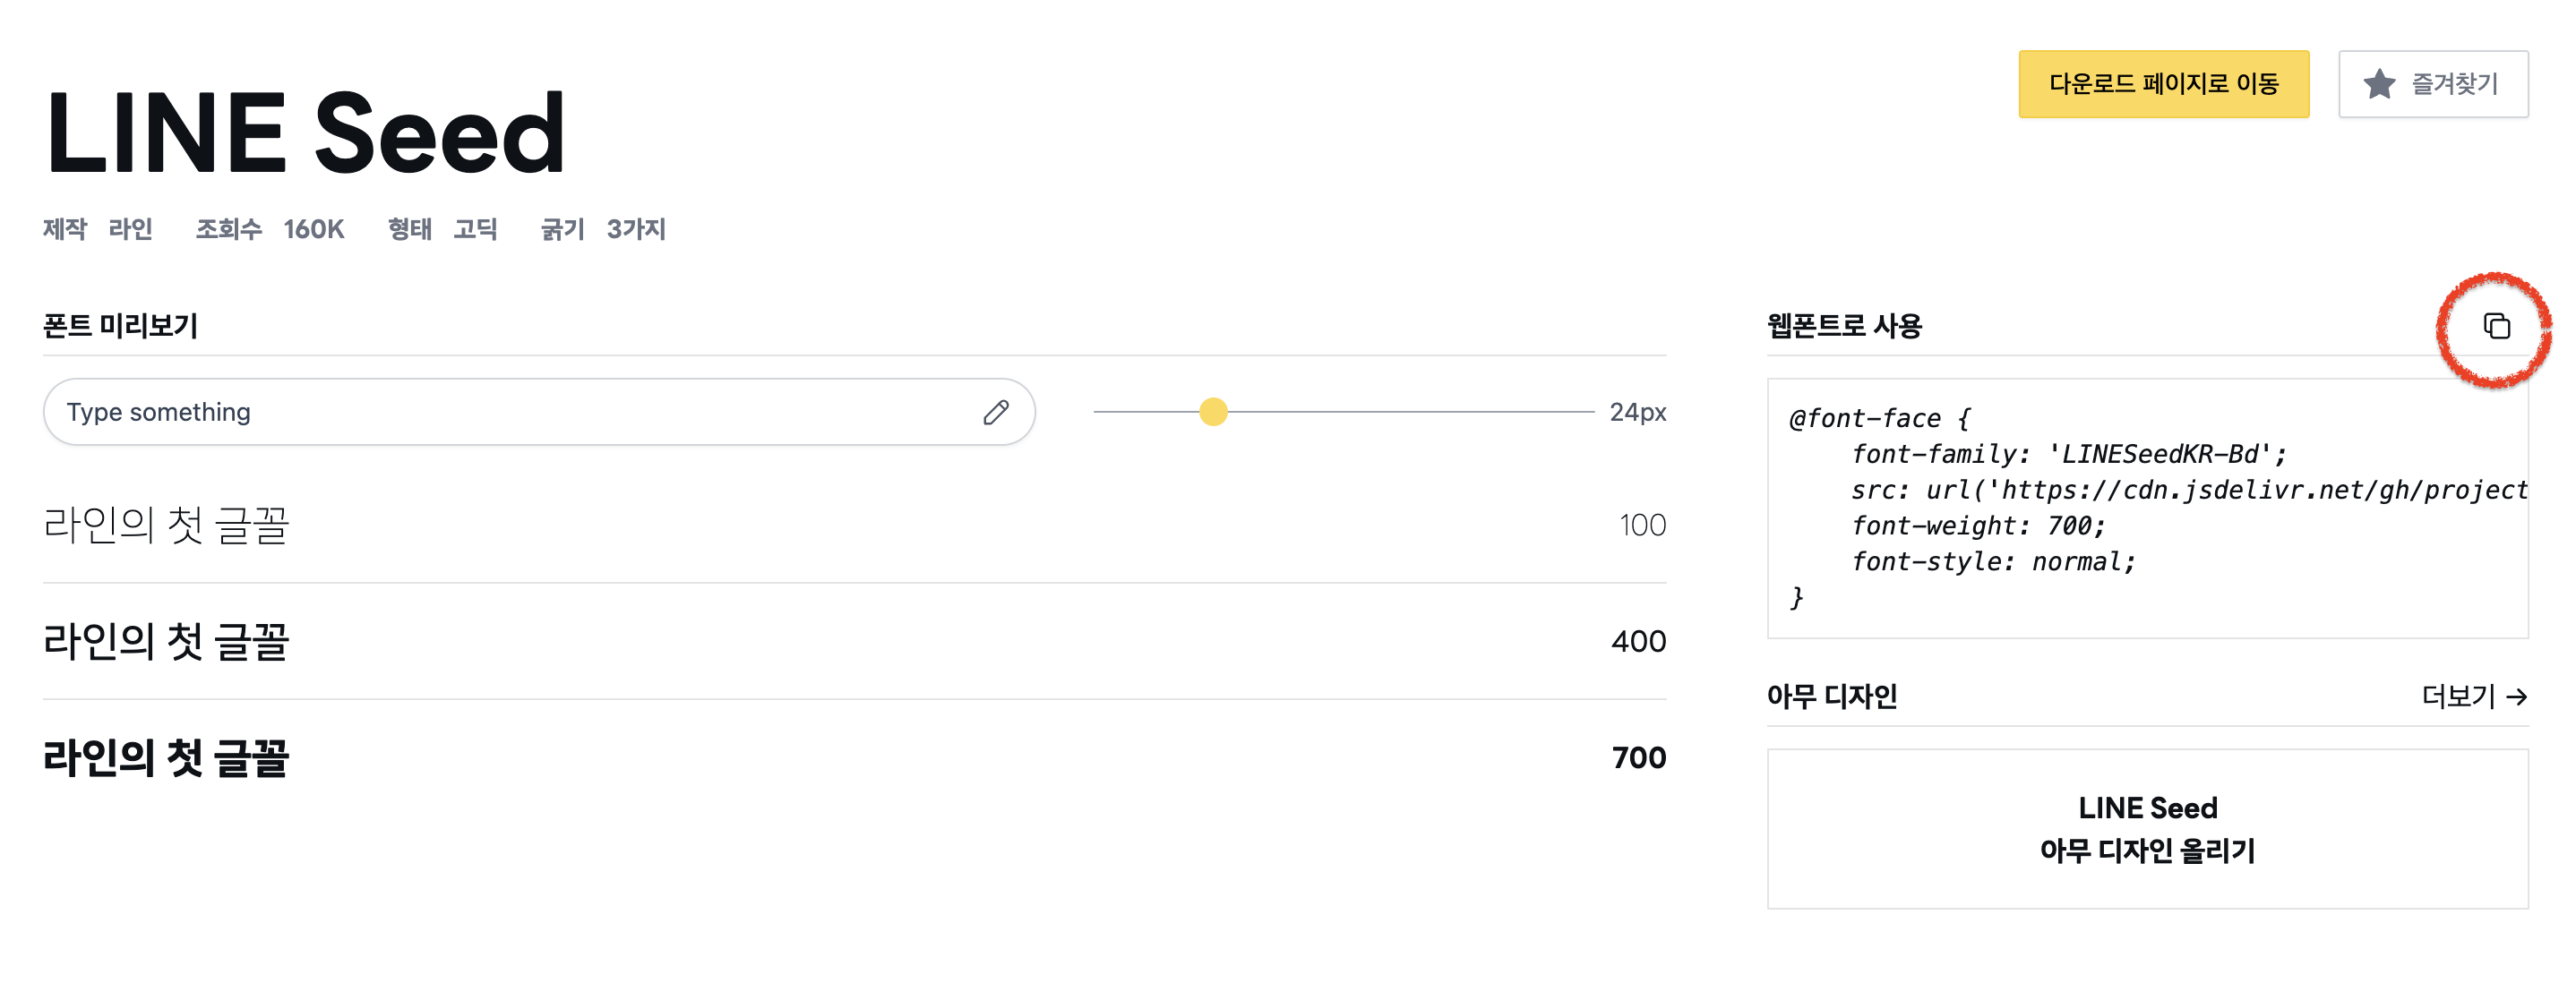Select the 100 weight preview row

tap(854, 525)
